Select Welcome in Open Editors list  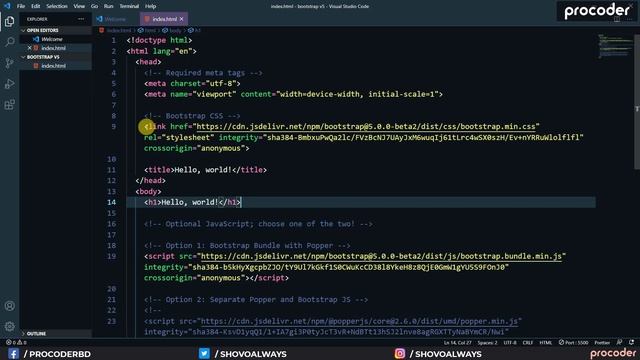coord(52,39)
